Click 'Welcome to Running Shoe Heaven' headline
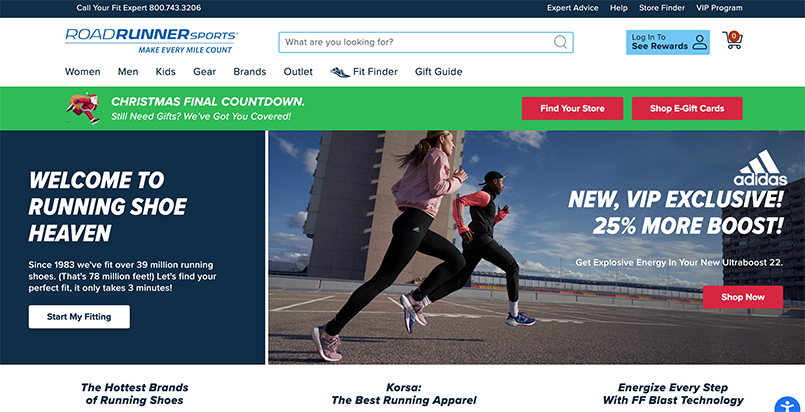Image resolution: width=805 pixels, height=412 pixels. point(107,206)
